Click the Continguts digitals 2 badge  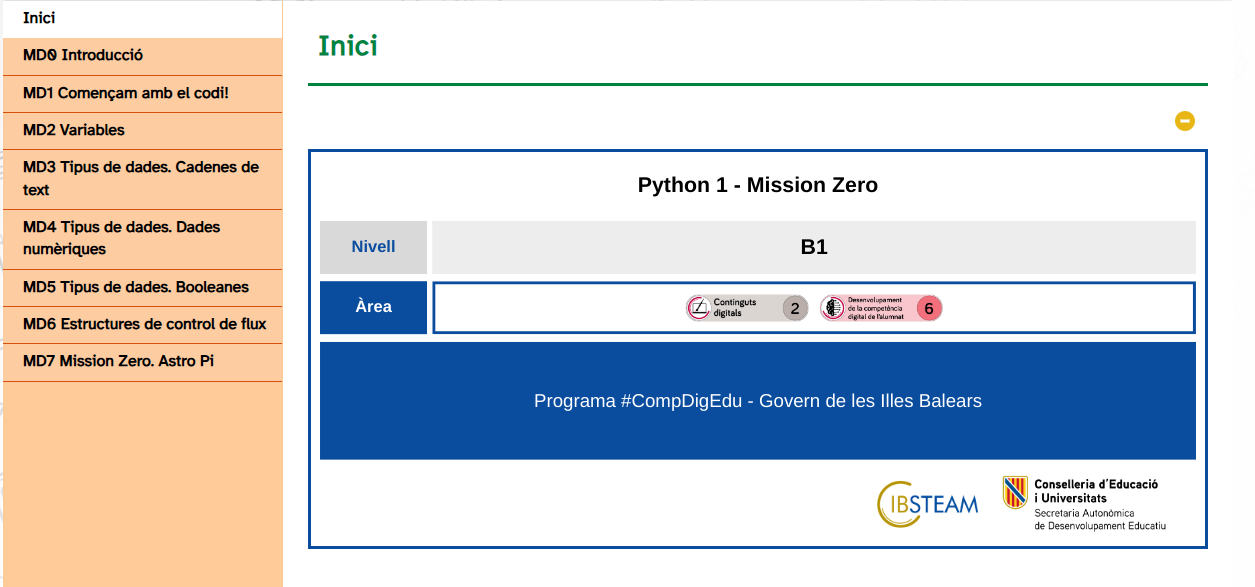click(747, 308)
